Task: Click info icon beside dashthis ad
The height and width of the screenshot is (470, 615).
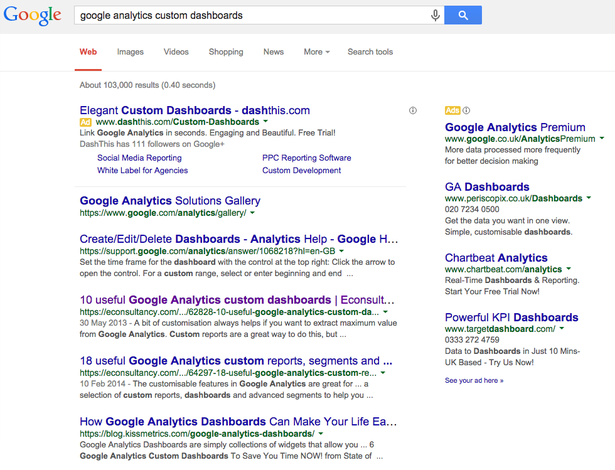Action: [413, 111]
